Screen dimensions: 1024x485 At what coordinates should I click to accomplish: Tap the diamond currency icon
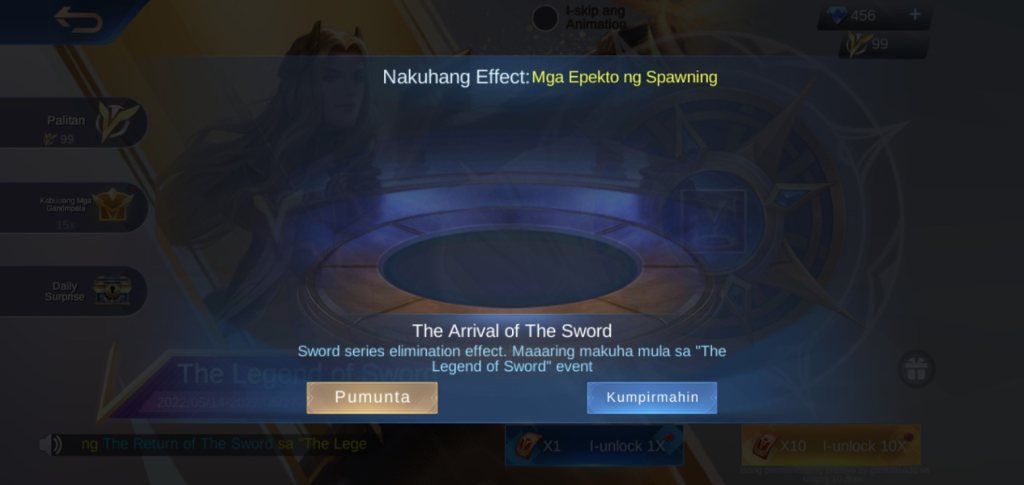(837, 15)
